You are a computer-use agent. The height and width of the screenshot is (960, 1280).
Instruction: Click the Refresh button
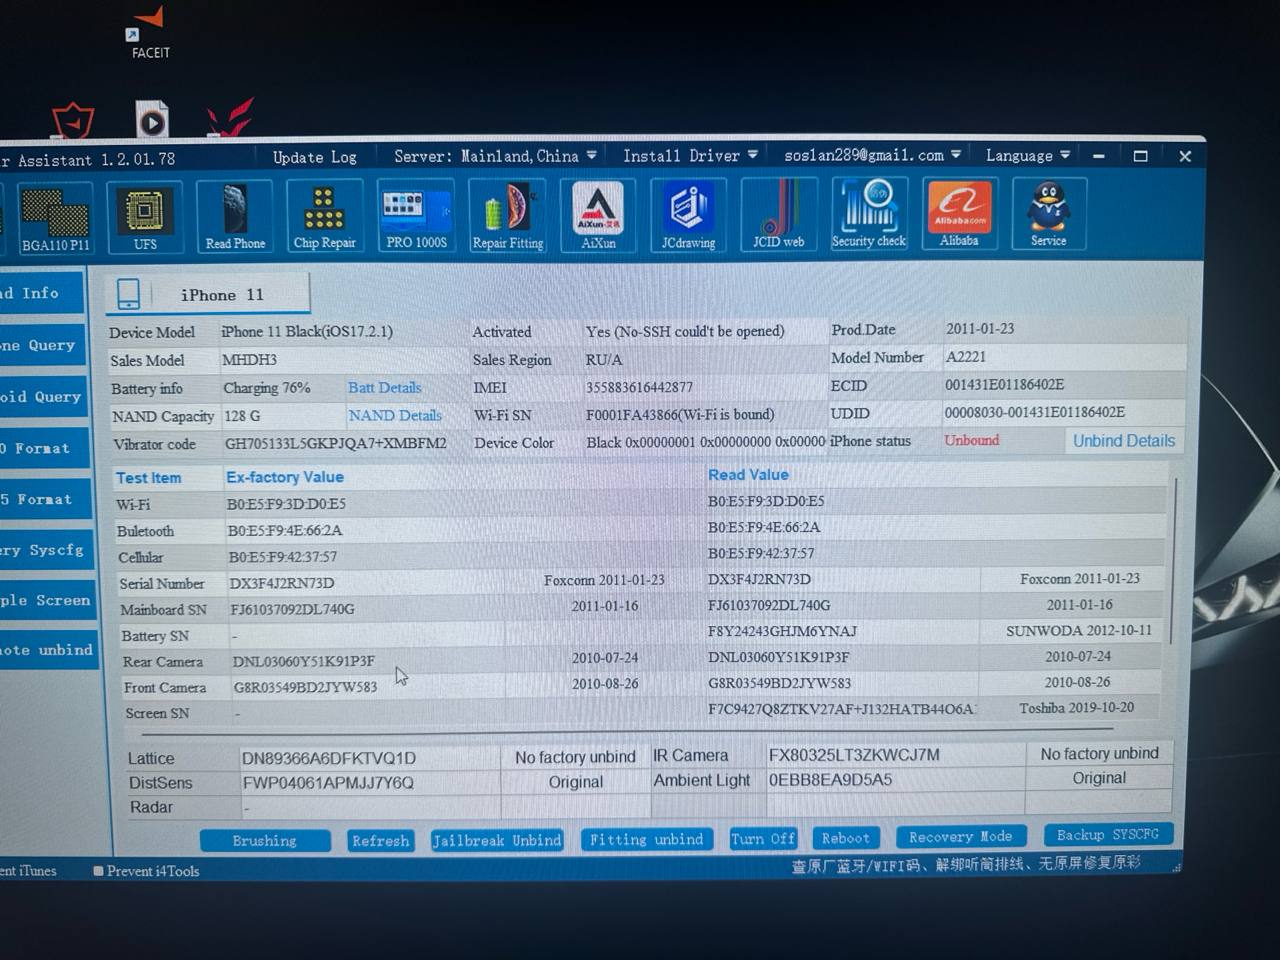click(380, 841)
